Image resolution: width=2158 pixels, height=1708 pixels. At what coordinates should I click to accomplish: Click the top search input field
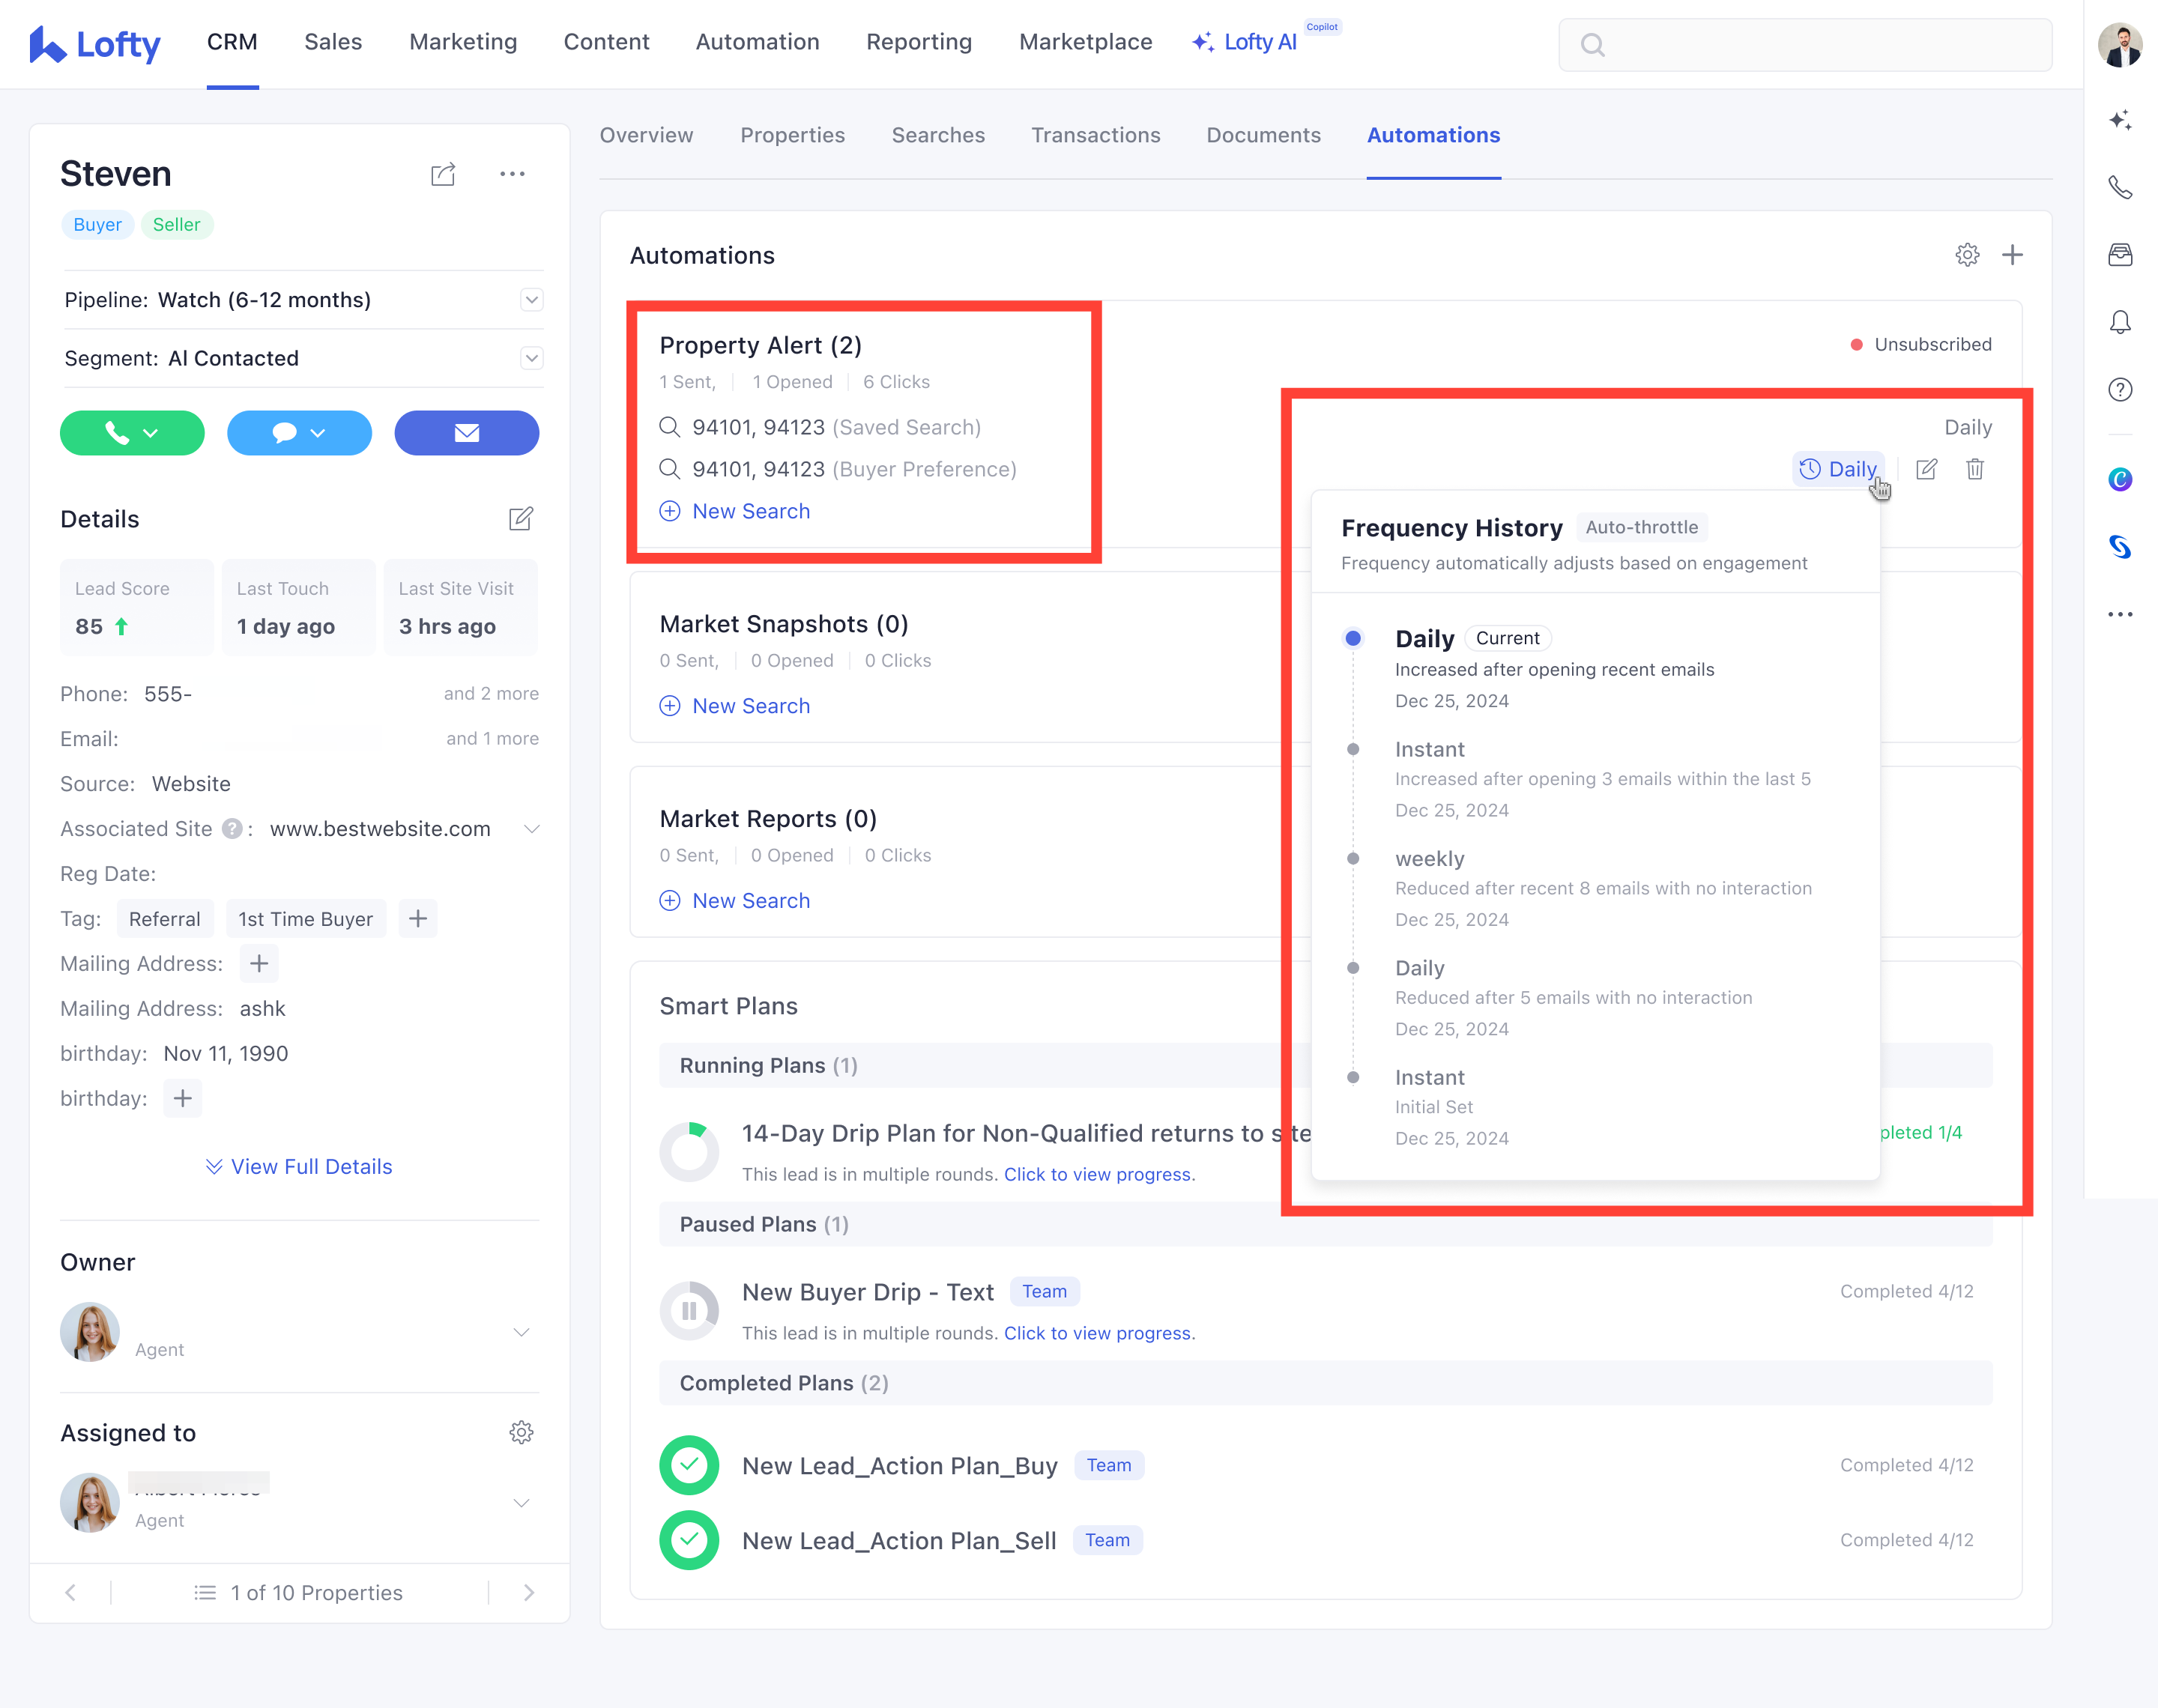click(1805, 45)
